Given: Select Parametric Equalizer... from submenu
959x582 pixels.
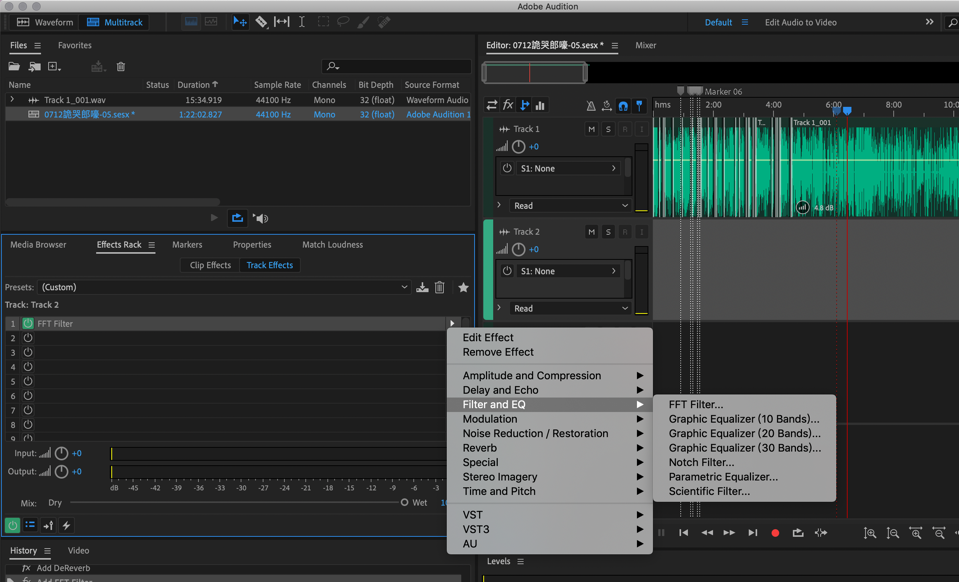Looking at the screenshot, I should tap(744, 477).
